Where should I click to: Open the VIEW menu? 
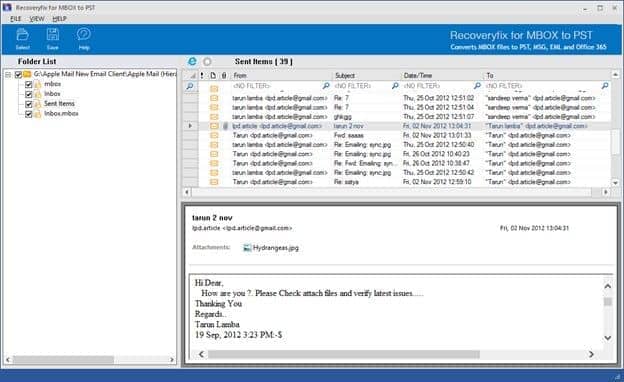coord(37,19)
